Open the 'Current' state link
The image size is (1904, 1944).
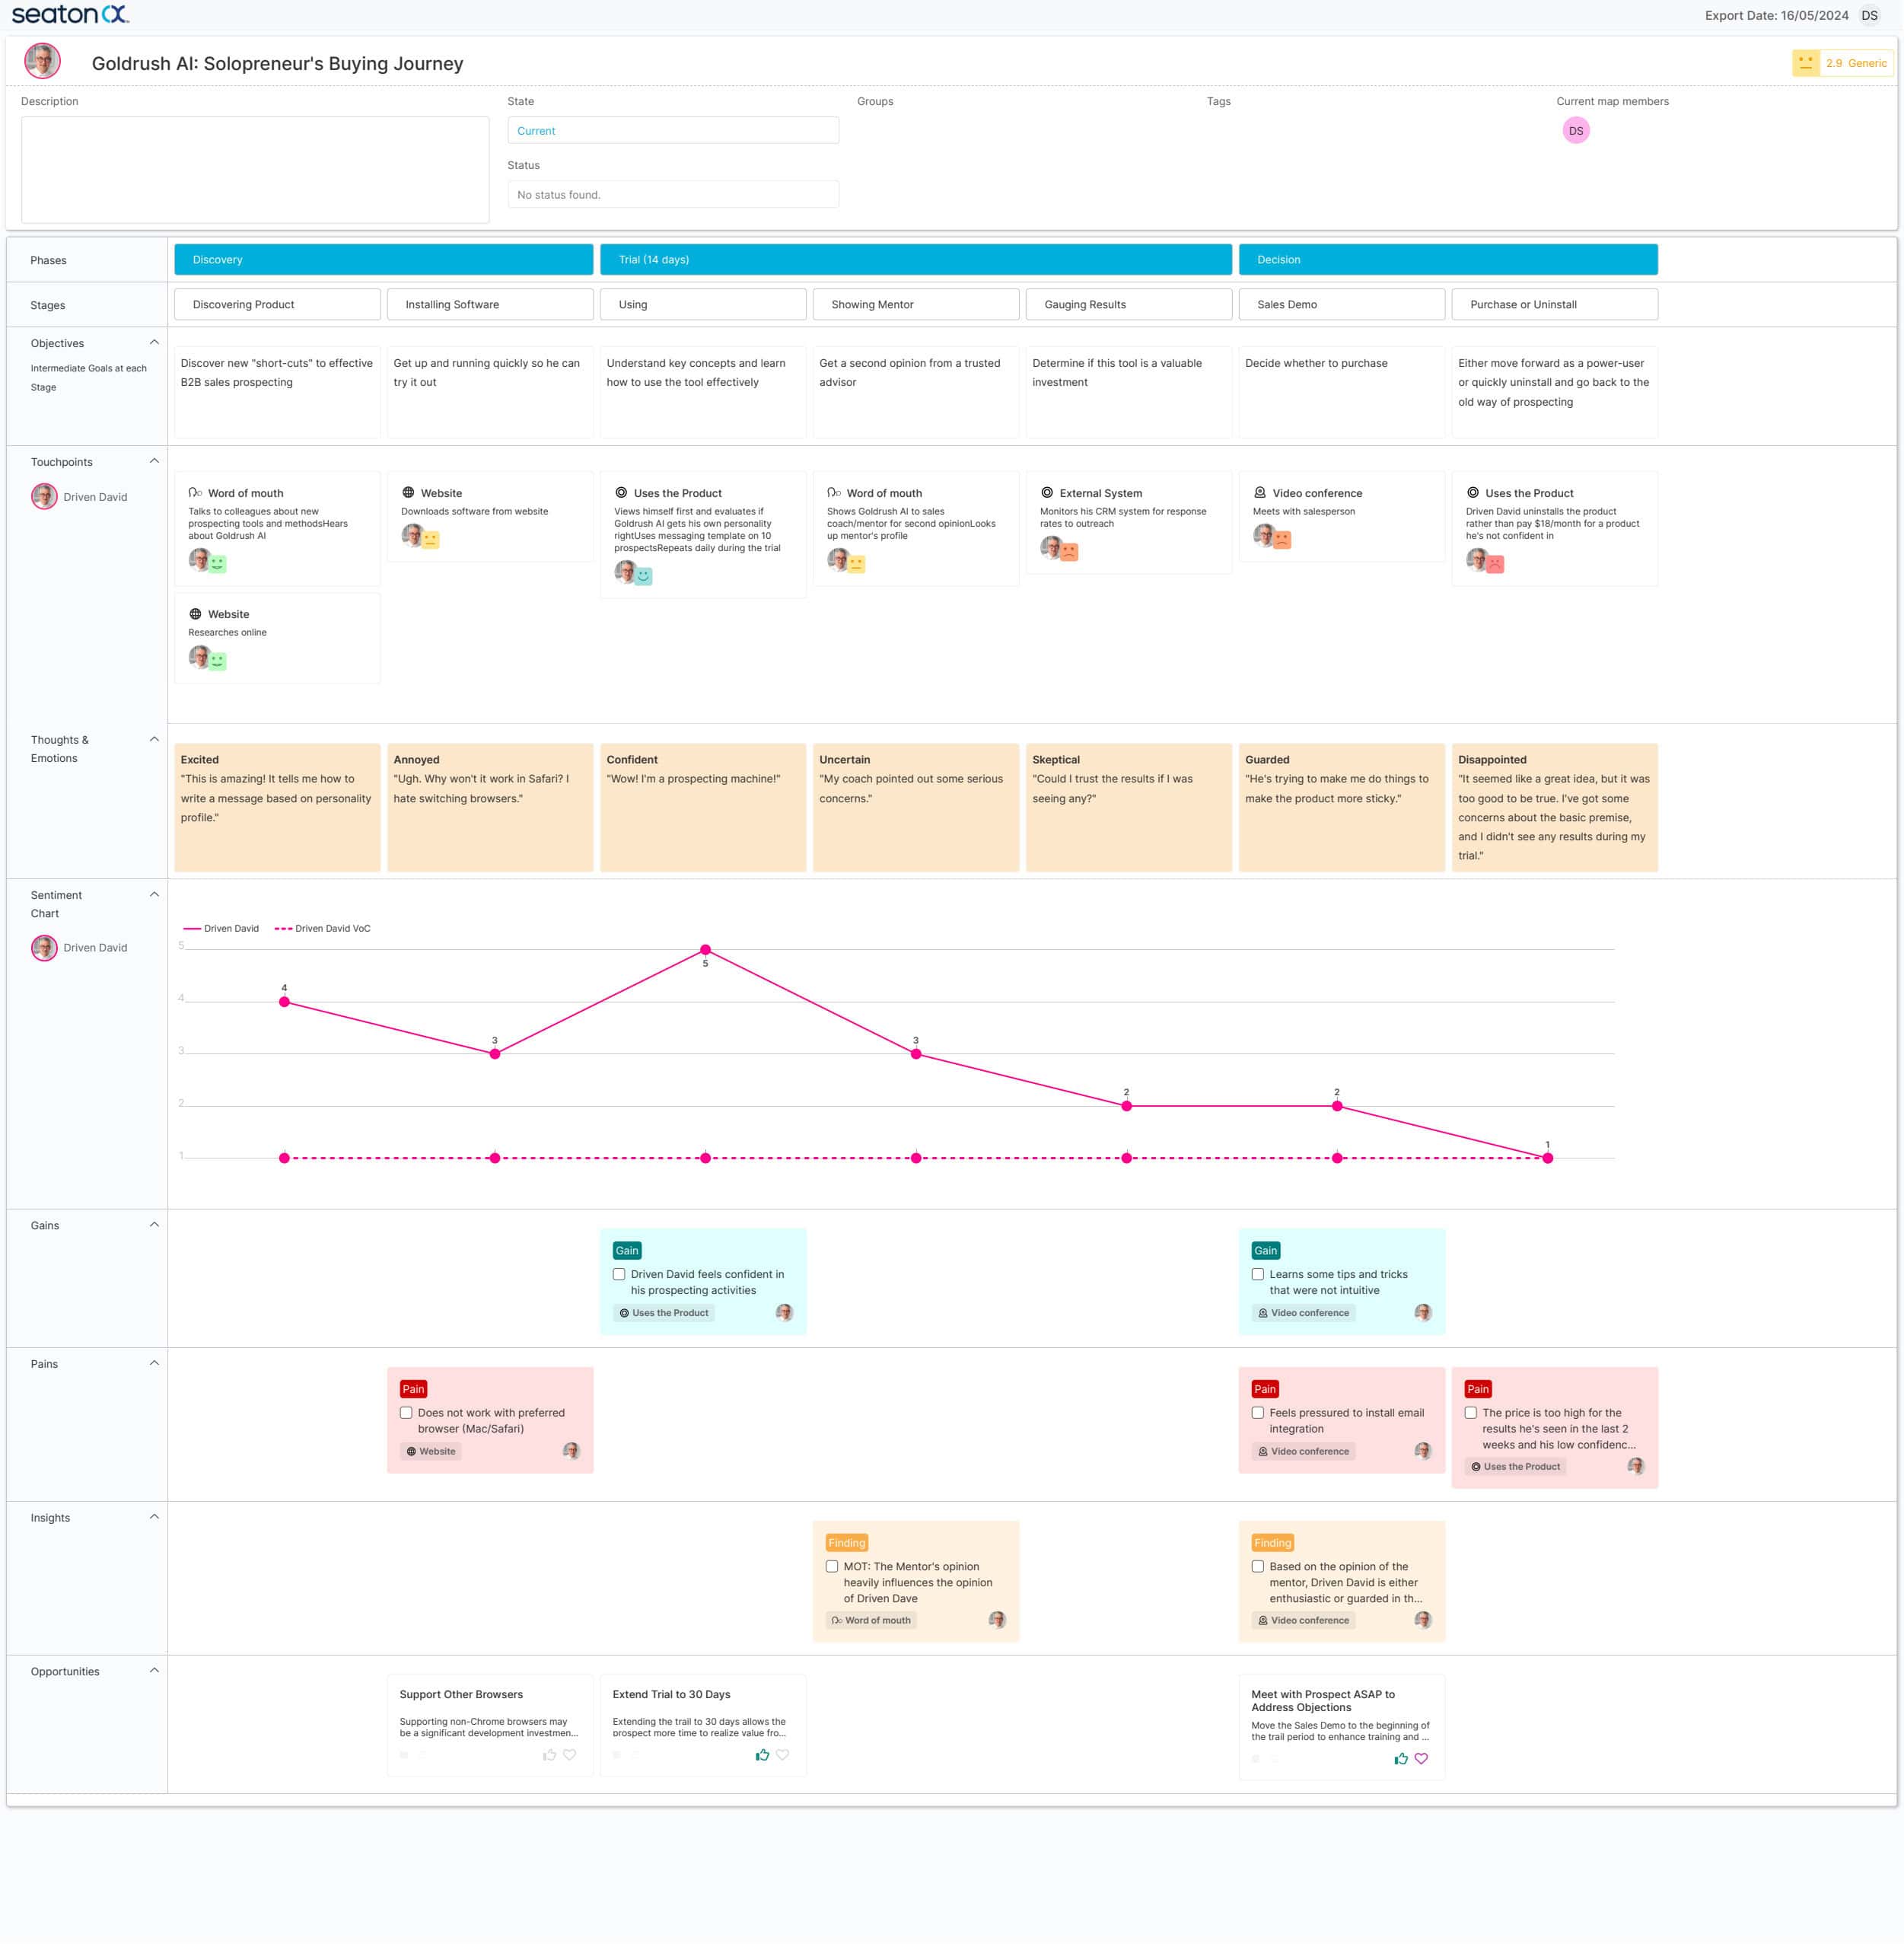coord(536,131)
